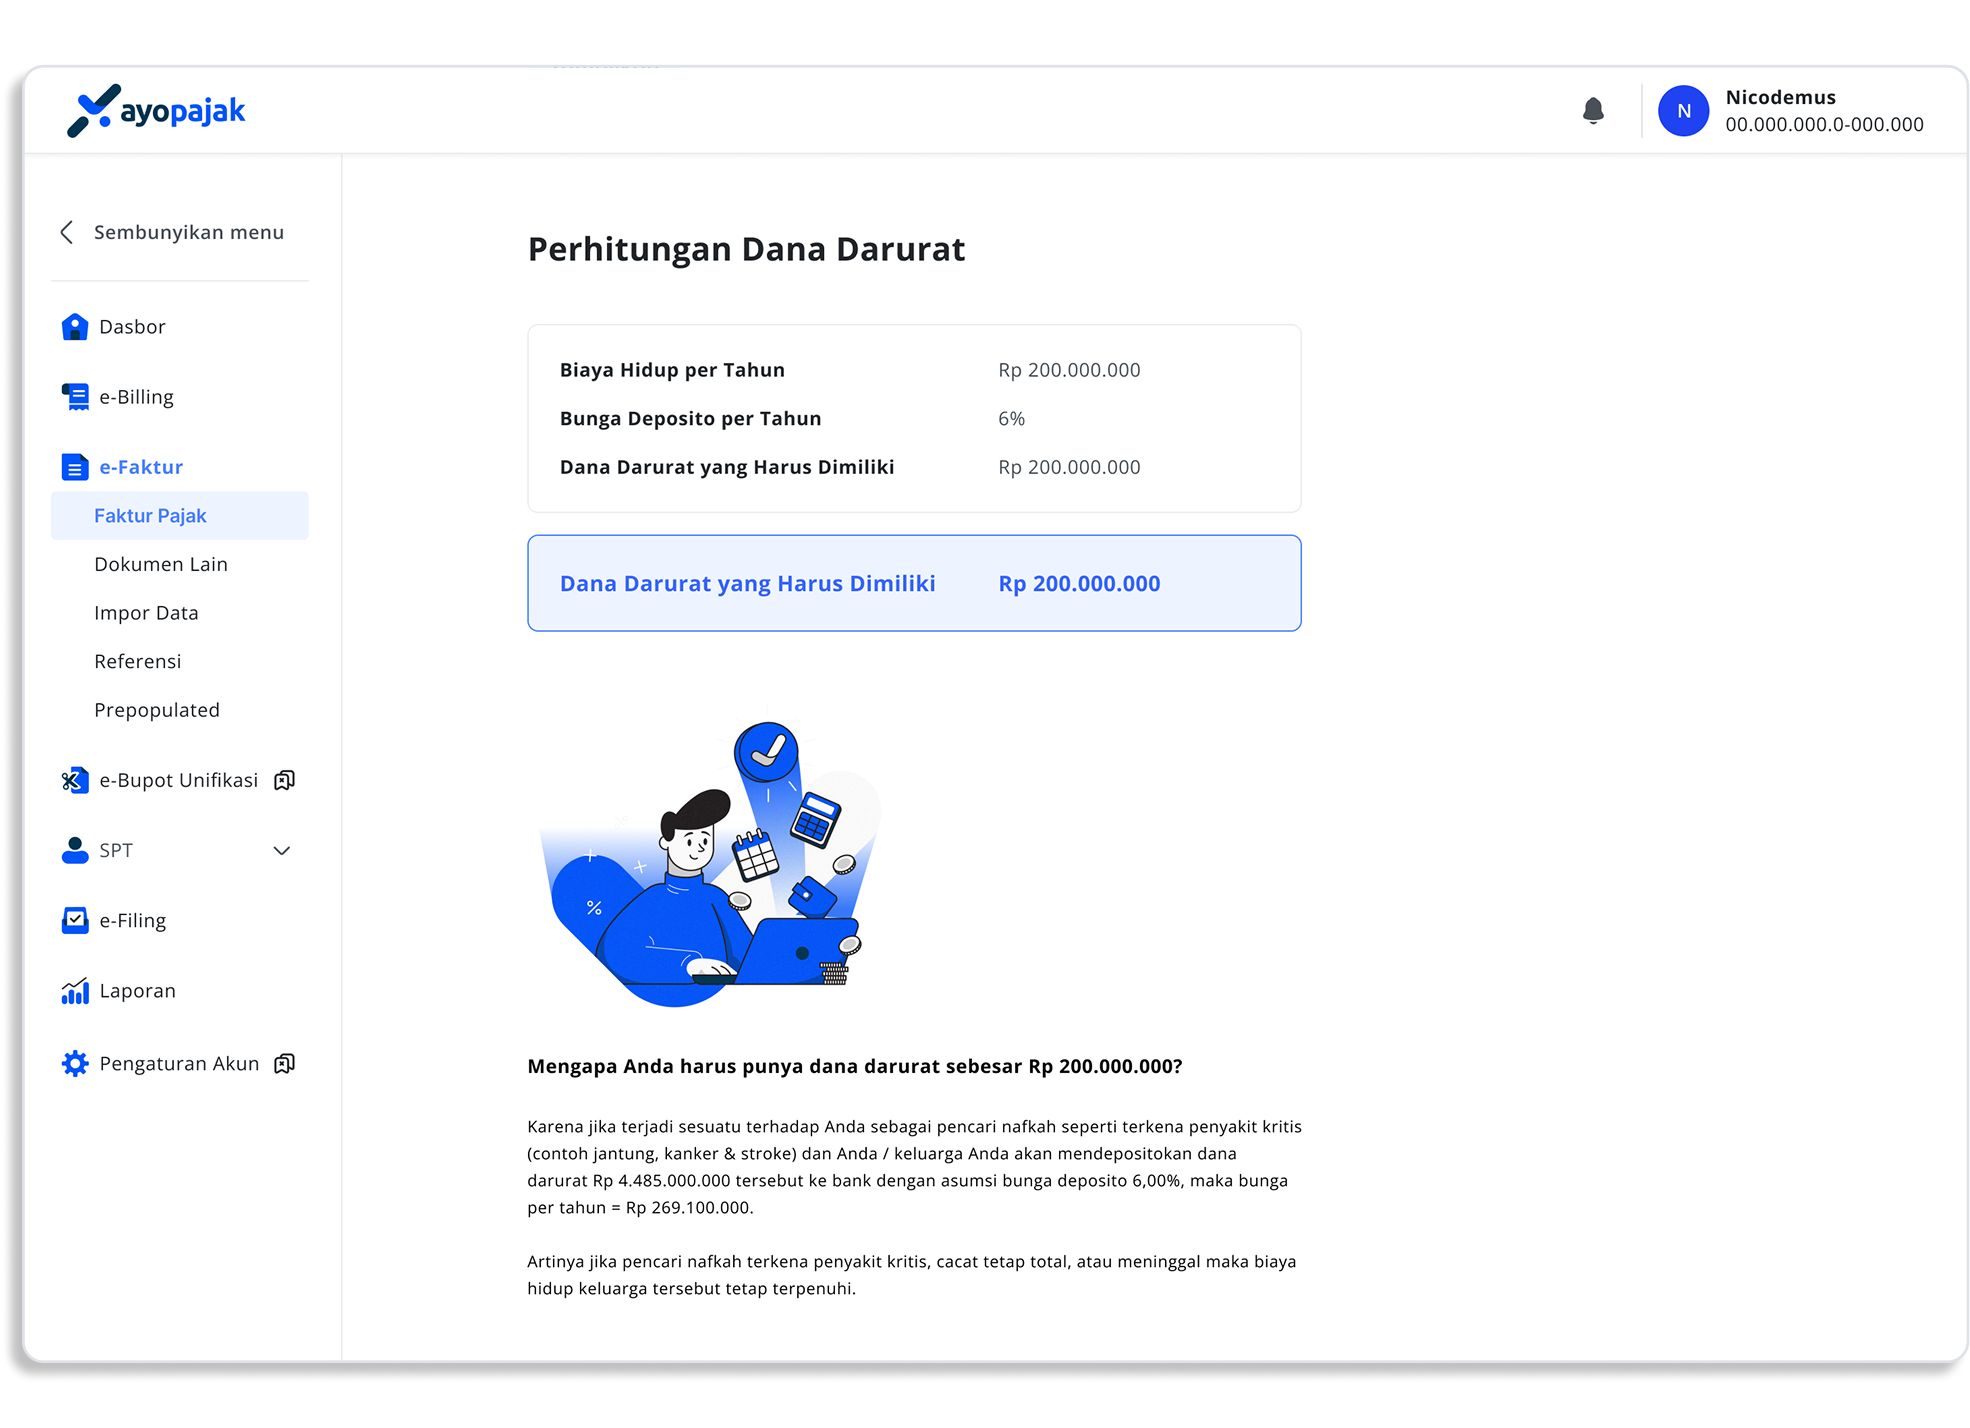Click the ayopajak logo

[157, 110]
